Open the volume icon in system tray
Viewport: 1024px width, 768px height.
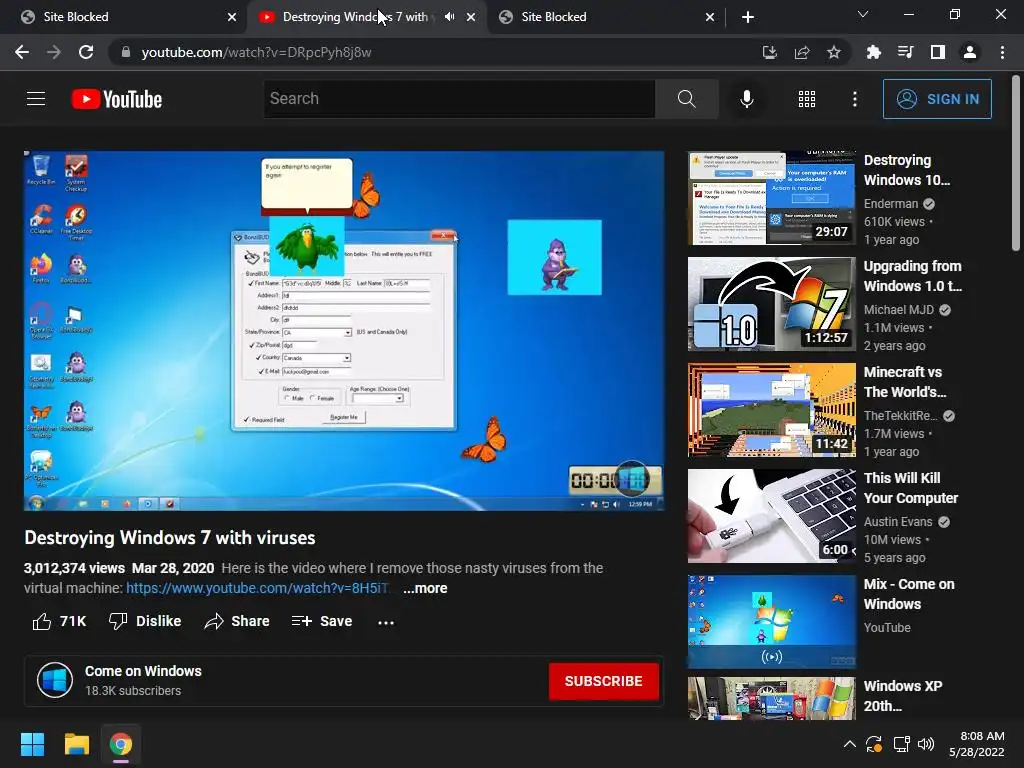(x=925, y=744)
